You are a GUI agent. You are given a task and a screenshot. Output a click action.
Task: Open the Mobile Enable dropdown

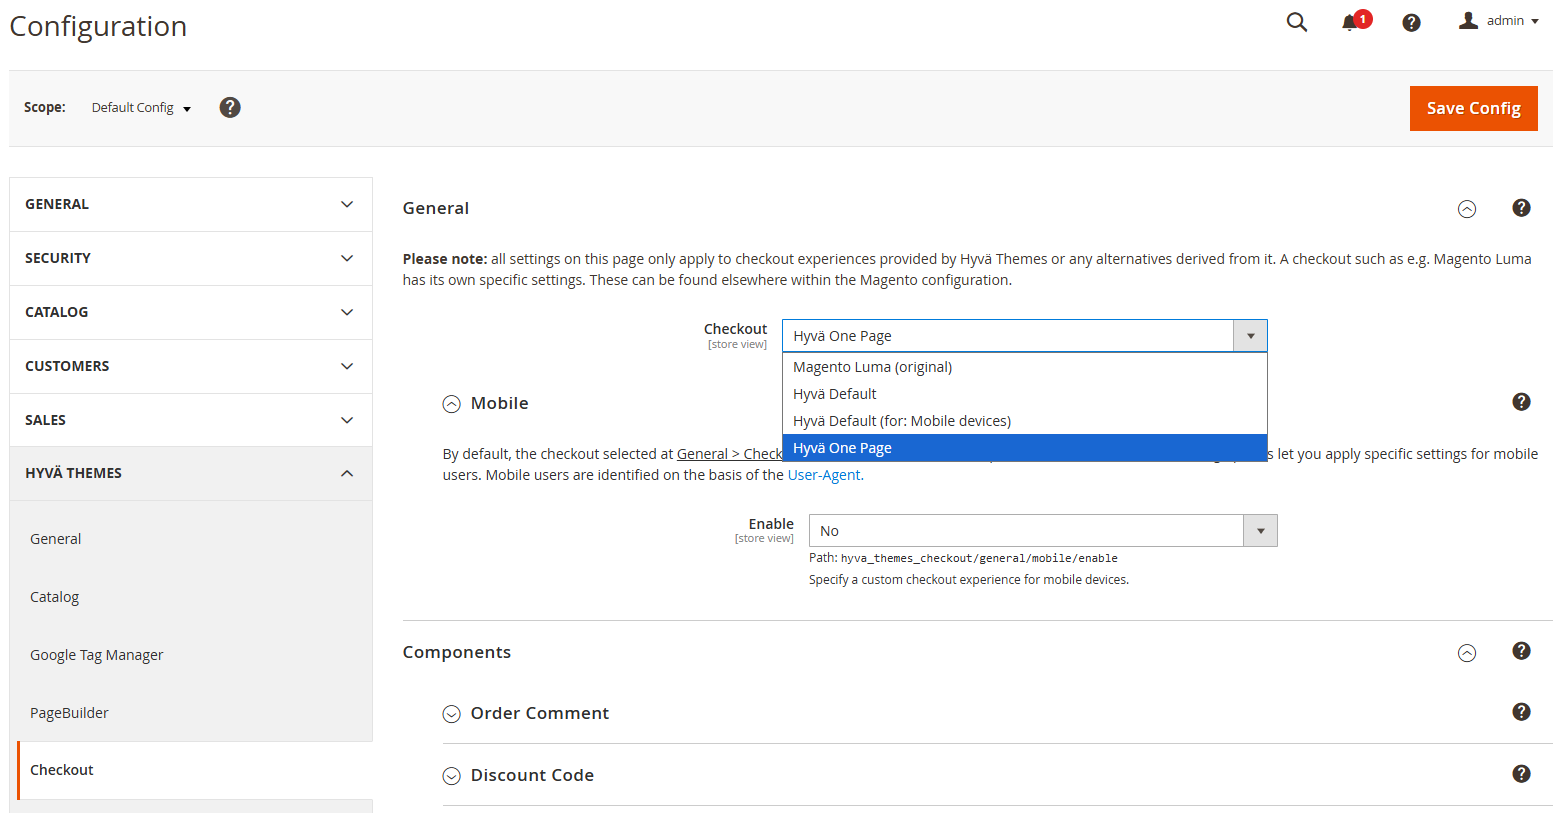pyautogui.click(x=1042, y=531)
